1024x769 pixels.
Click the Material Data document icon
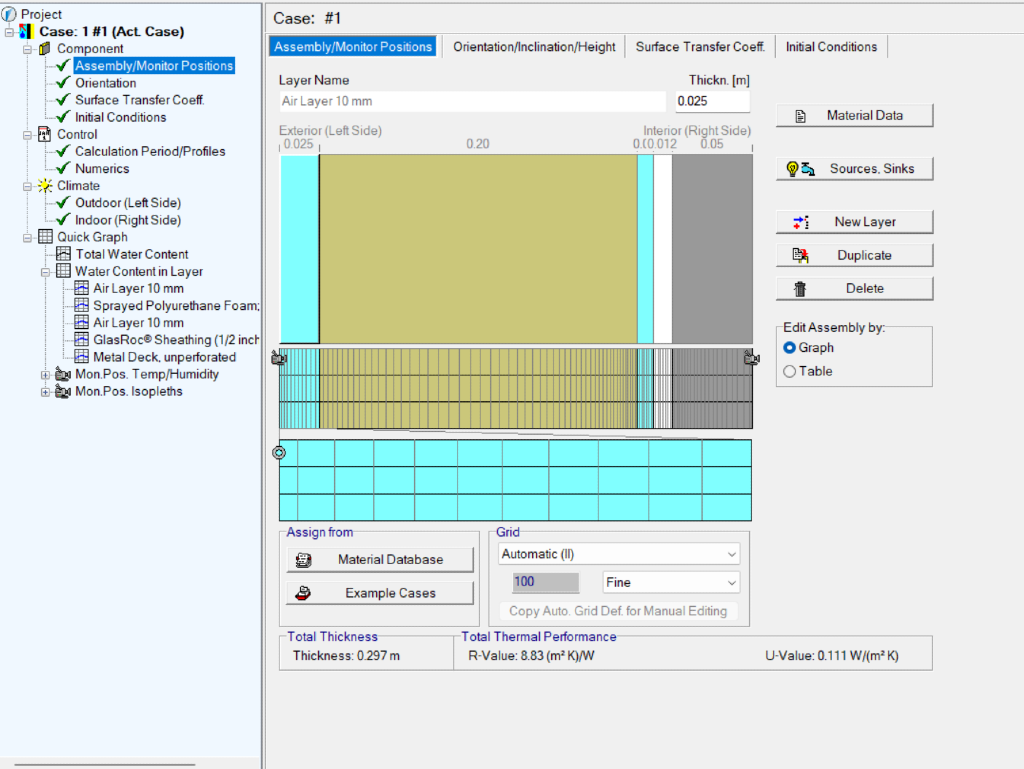[x=800, y=116]
